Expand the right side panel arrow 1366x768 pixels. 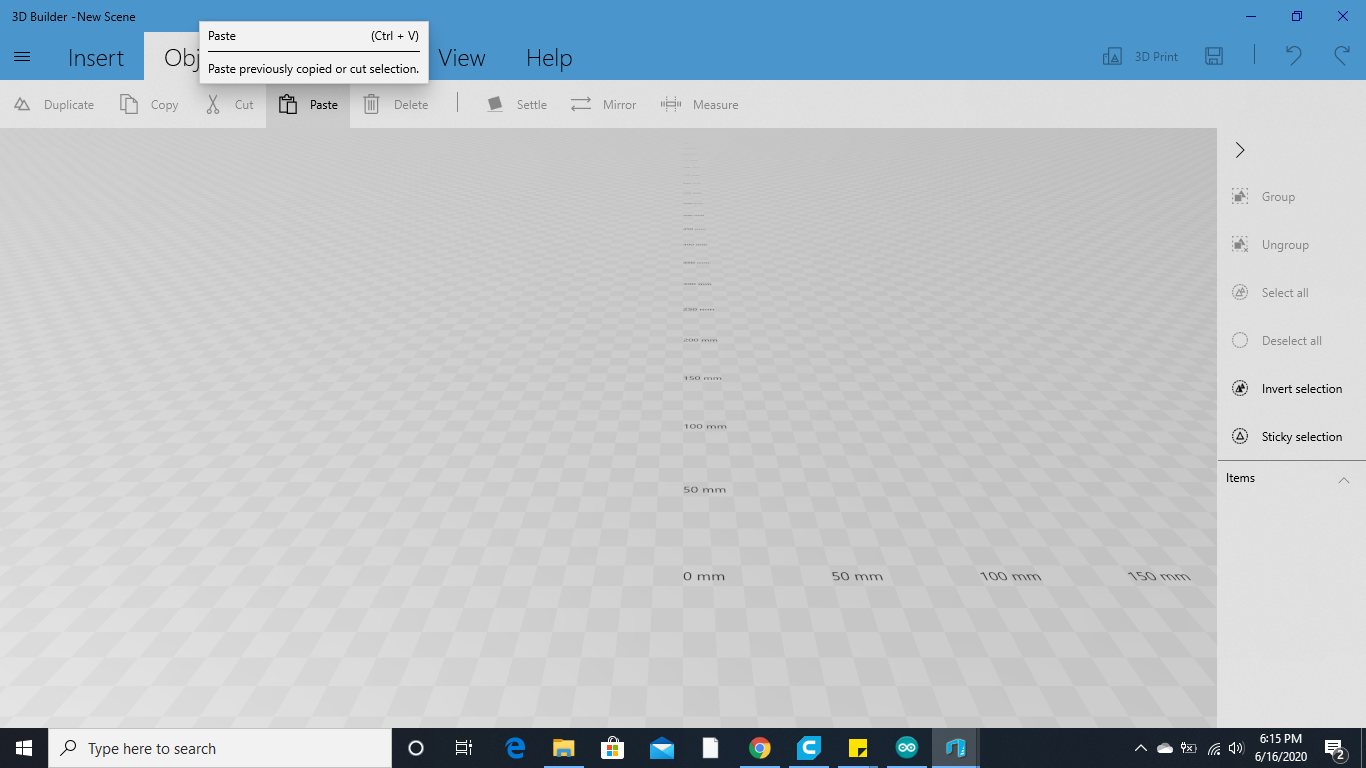[1240, 150]
